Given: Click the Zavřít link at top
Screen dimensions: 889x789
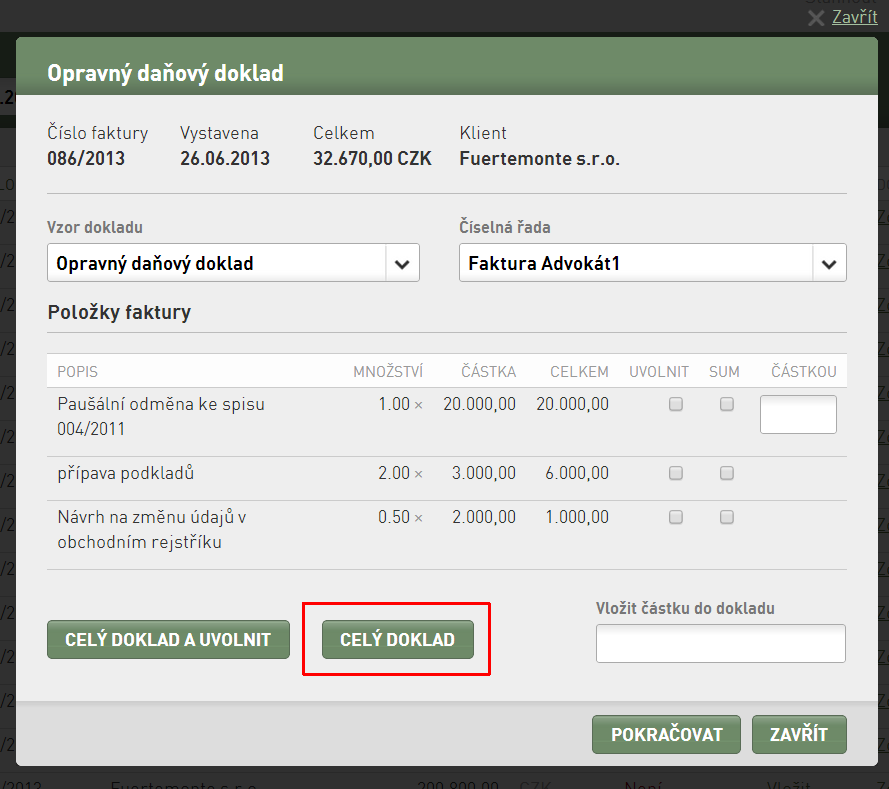Looking at the screenshot, I should (854, 17).
